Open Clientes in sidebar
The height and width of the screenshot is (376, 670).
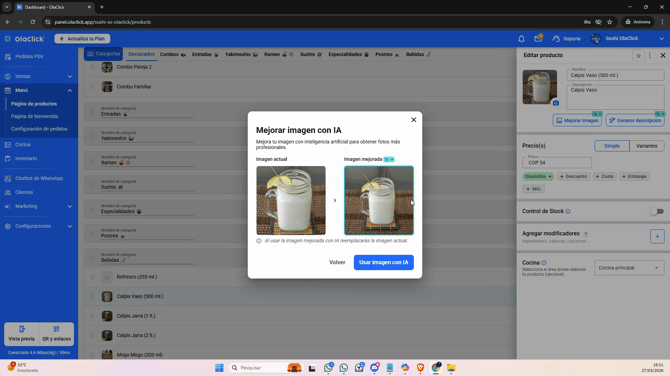(x=24, y=192)
